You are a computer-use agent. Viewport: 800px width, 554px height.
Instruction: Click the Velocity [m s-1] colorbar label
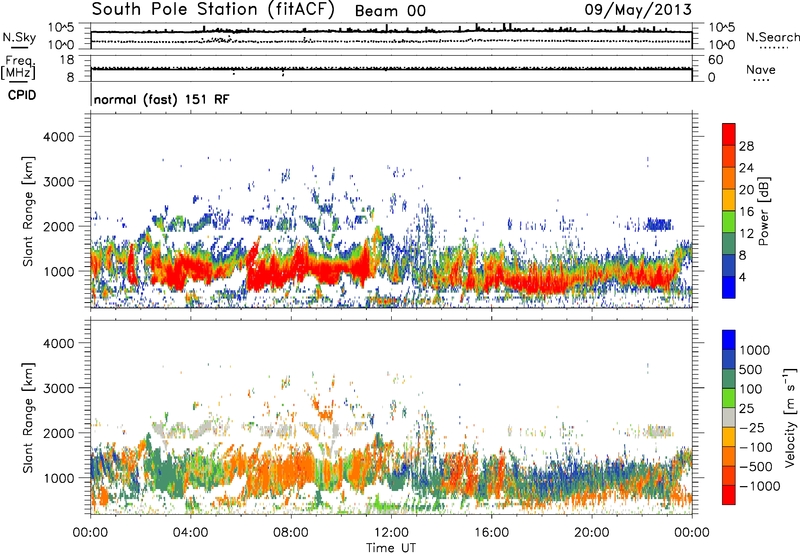790,418
